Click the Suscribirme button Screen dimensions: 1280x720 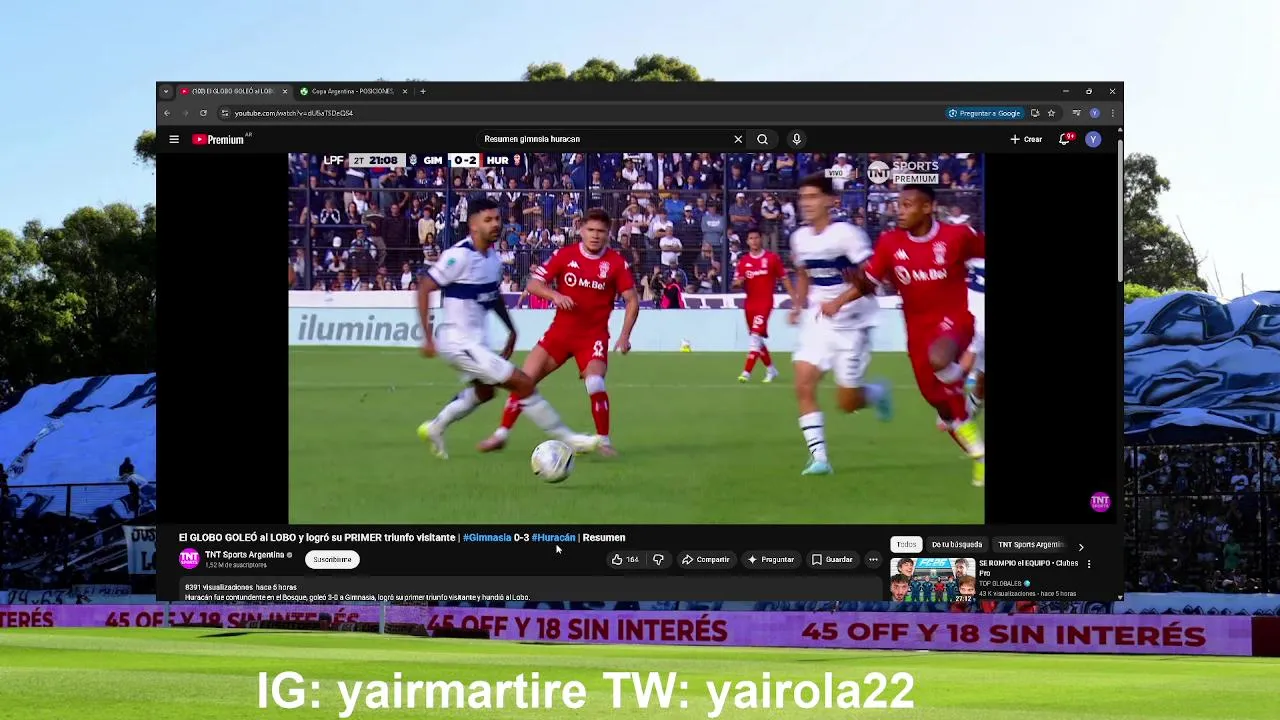(x=332, y=560)
